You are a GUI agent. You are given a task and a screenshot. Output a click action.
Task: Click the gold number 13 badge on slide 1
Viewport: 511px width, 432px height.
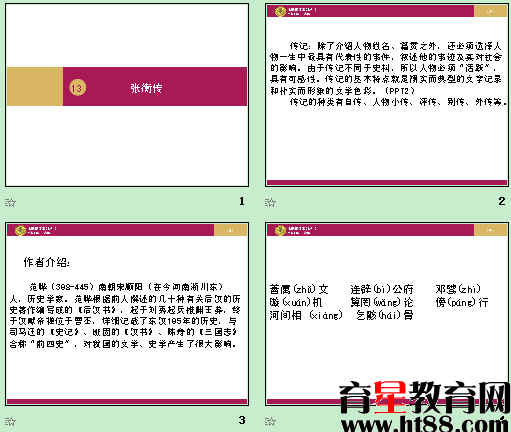pos(77,88)
